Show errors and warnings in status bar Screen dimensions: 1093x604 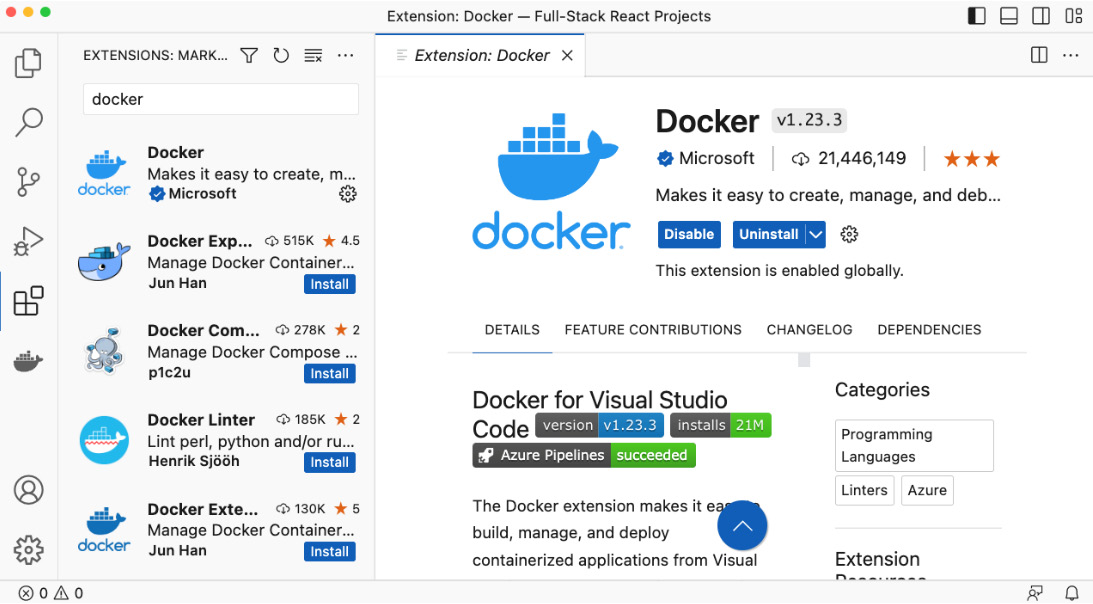(x=50, y=593)
